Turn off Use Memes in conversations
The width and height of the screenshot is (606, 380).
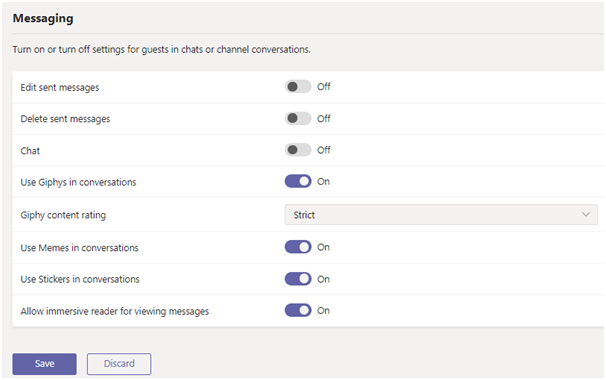(x=298, y=247)
